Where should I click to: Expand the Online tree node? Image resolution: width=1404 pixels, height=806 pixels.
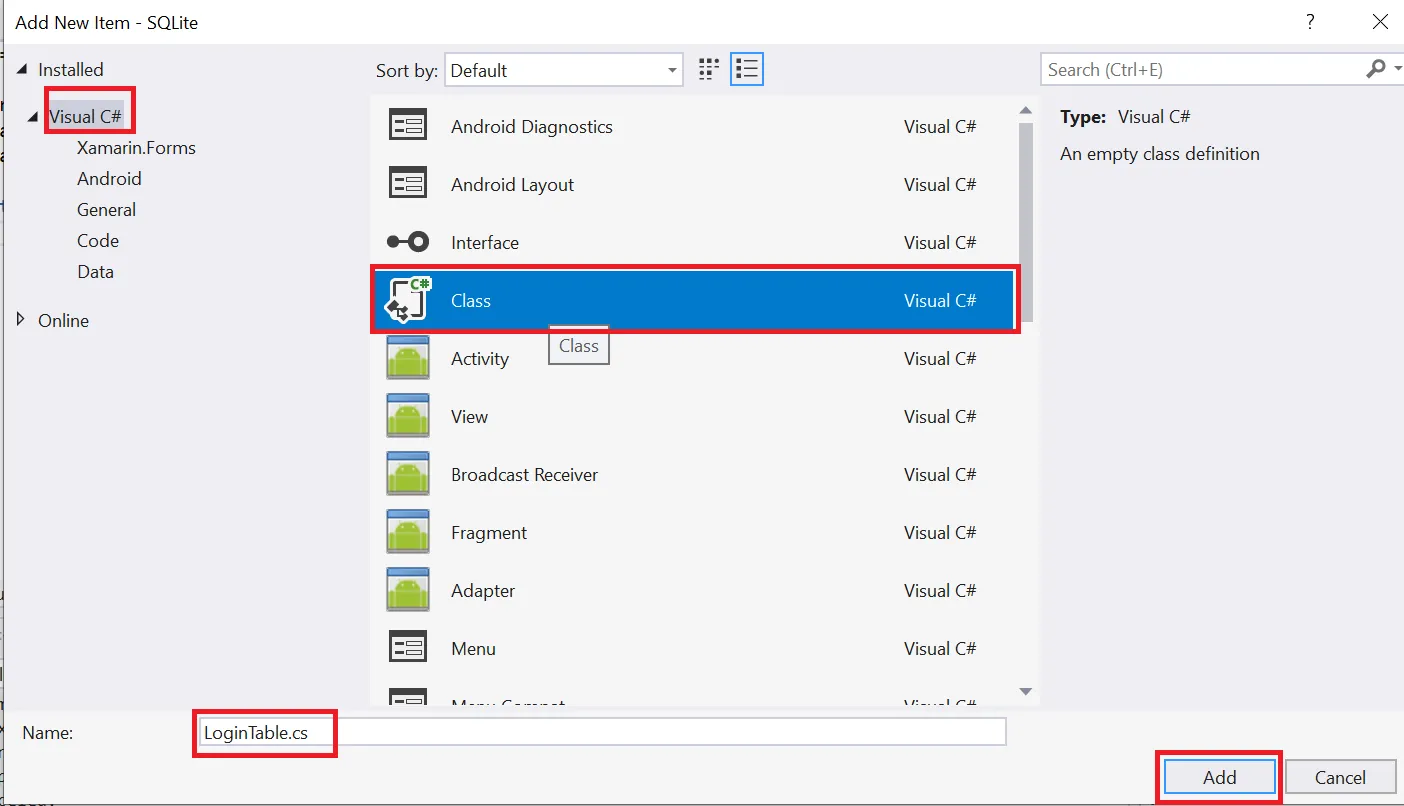point(22,320)
